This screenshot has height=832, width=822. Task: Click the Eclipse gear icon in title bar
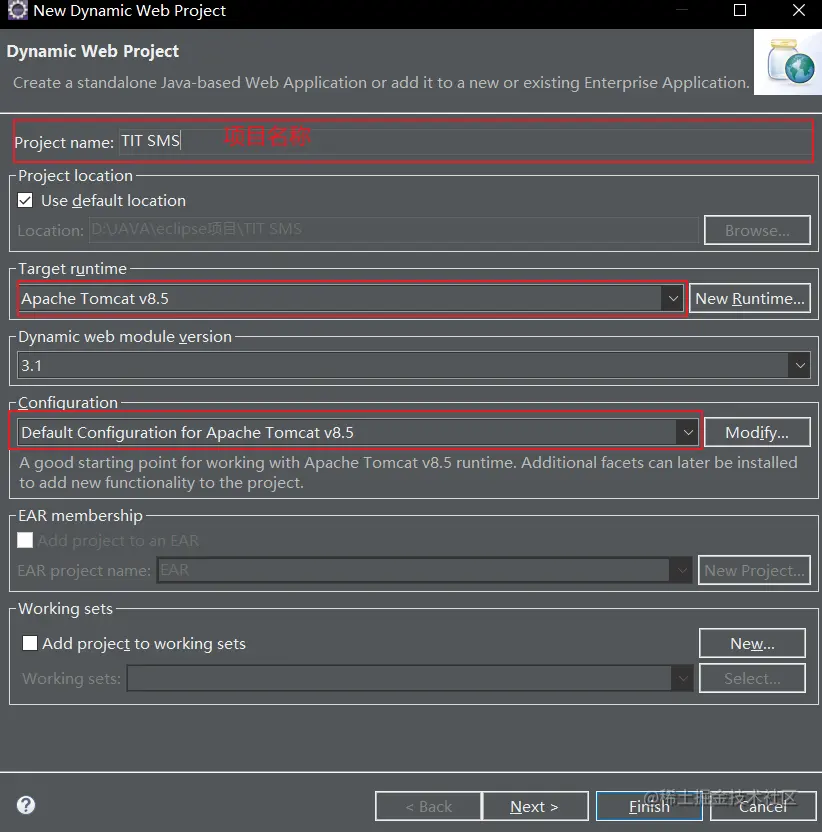(x=18, y=10)
